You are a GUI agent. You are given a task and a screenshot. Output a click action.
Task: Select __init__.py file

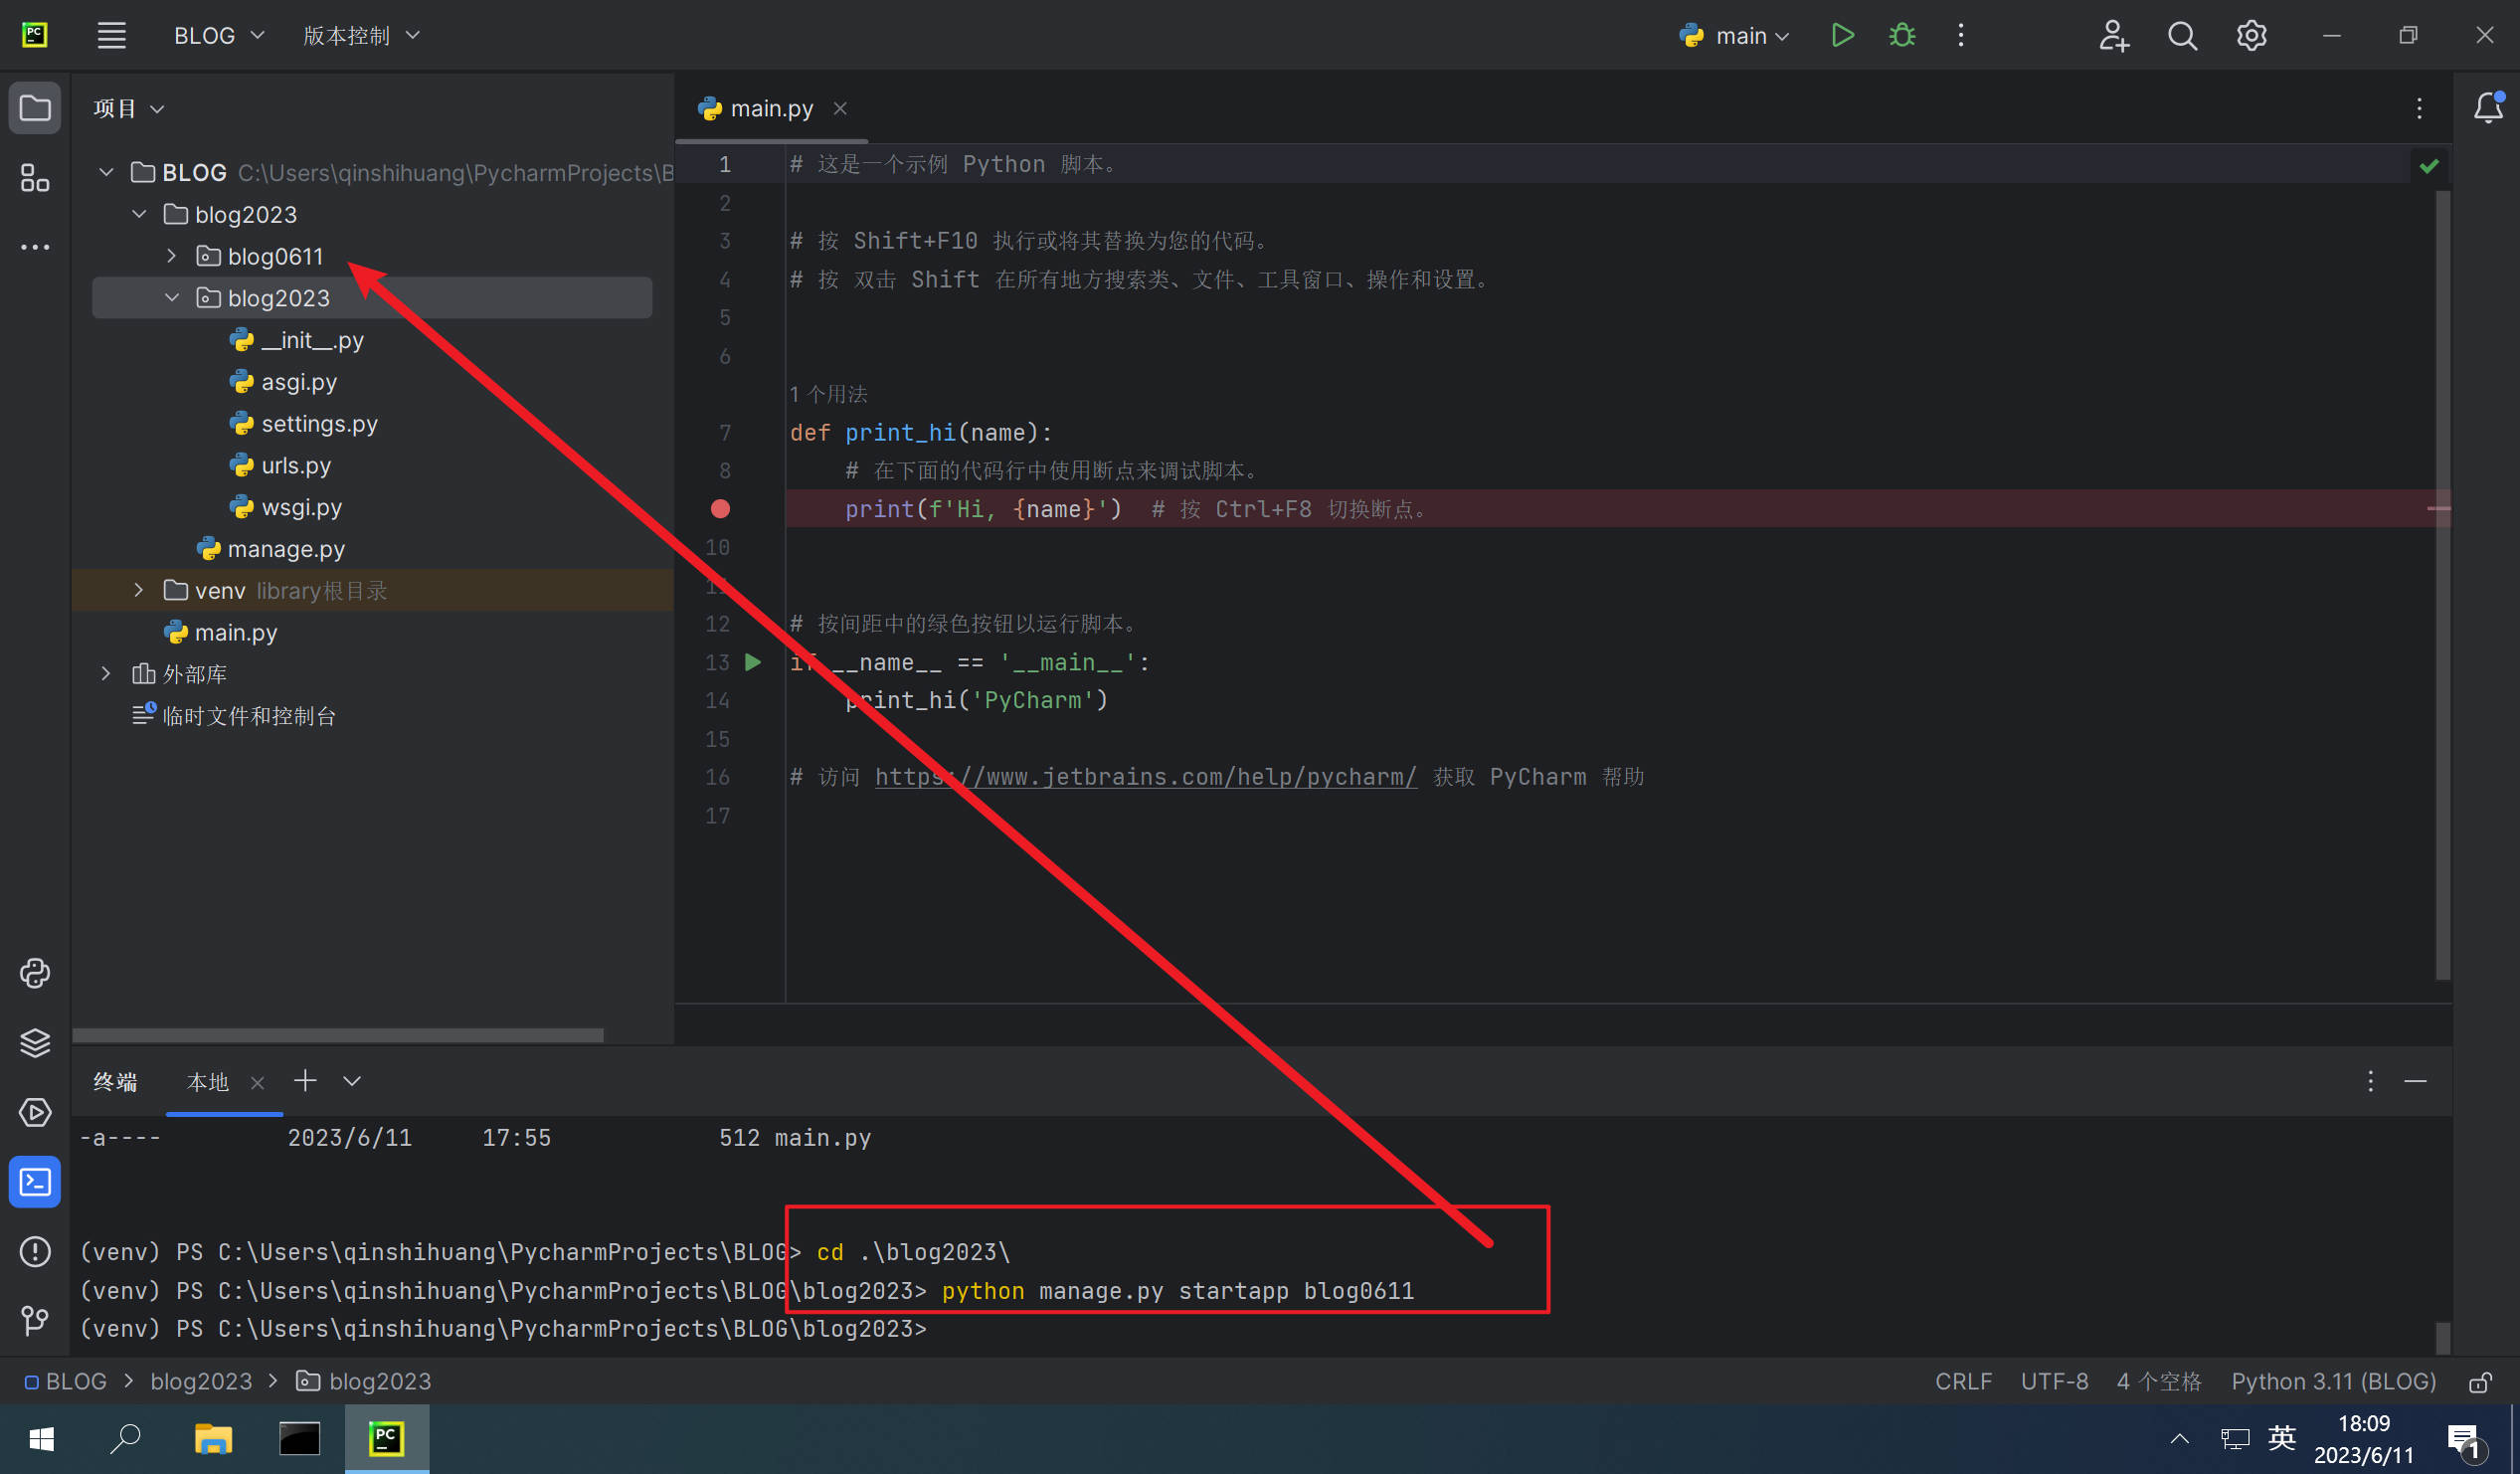(311, 340)
